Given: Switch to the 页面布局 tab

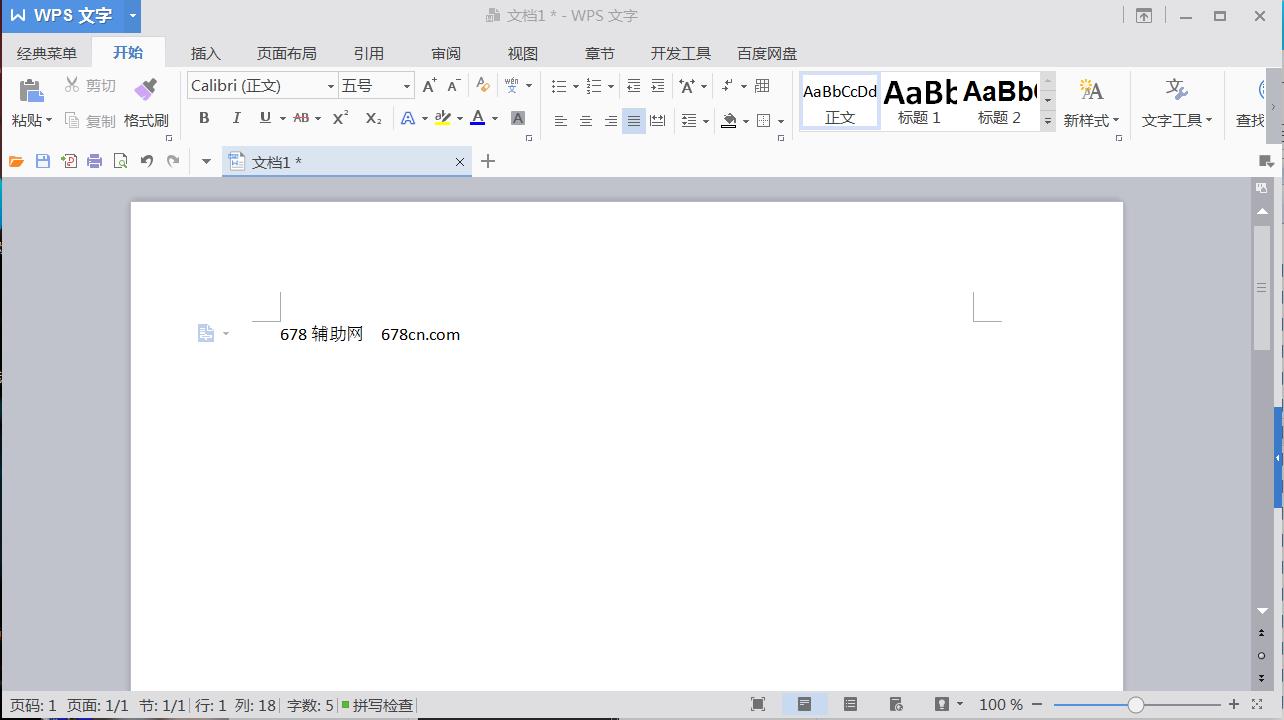Looking at the screenshot, I should 287,53.
